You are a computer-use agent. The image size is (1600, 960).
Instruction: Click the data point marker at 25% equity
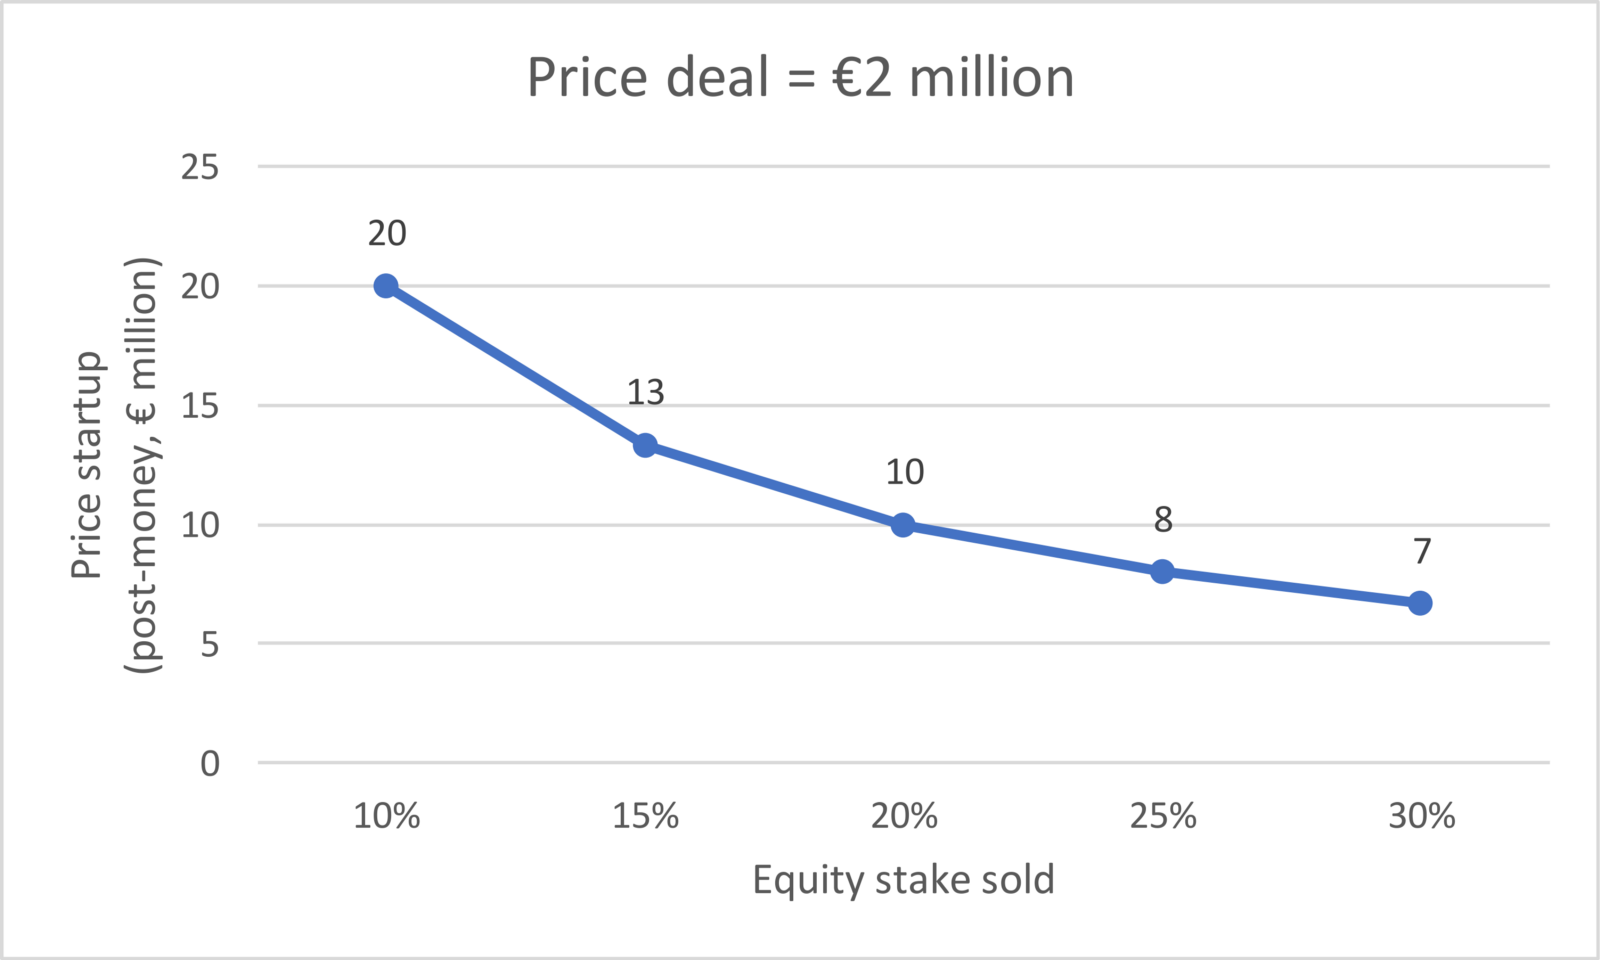pyautogui.click(x=1162, y=572)
